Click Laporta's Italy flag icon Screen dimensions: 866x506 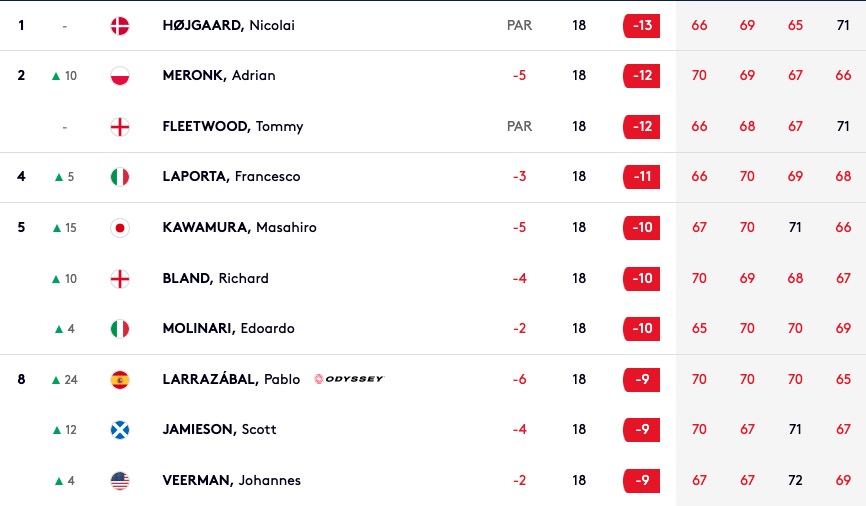pos(120,177)
